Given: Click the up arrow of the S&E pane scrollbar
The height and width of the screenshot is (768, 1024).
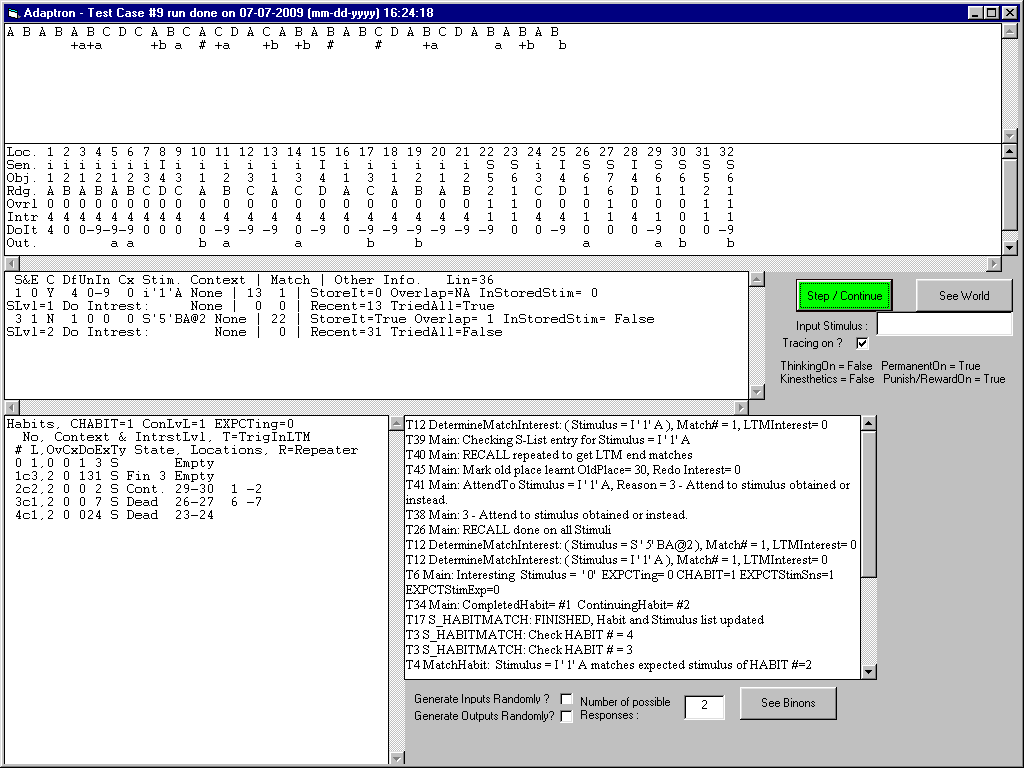Looking at the screenshot, I should pyautogui.click(x=756, y=280).
